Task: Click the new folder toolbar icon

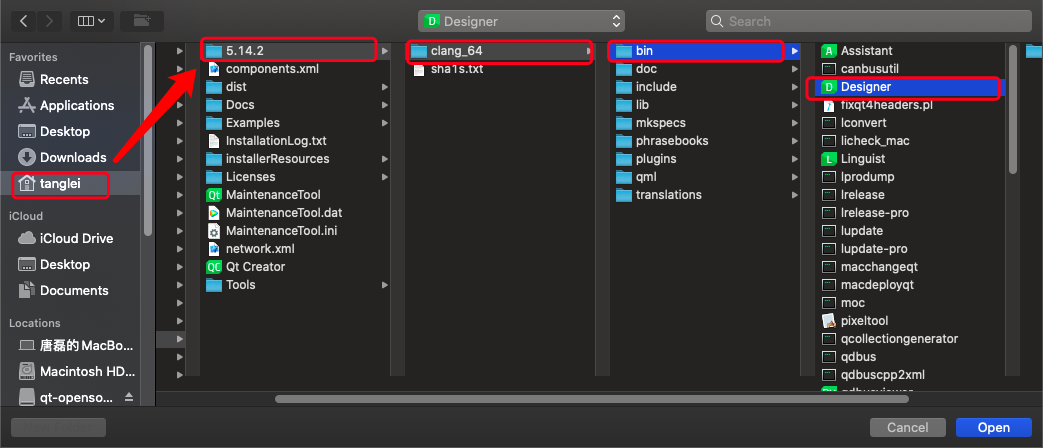Action: [142, 21]
